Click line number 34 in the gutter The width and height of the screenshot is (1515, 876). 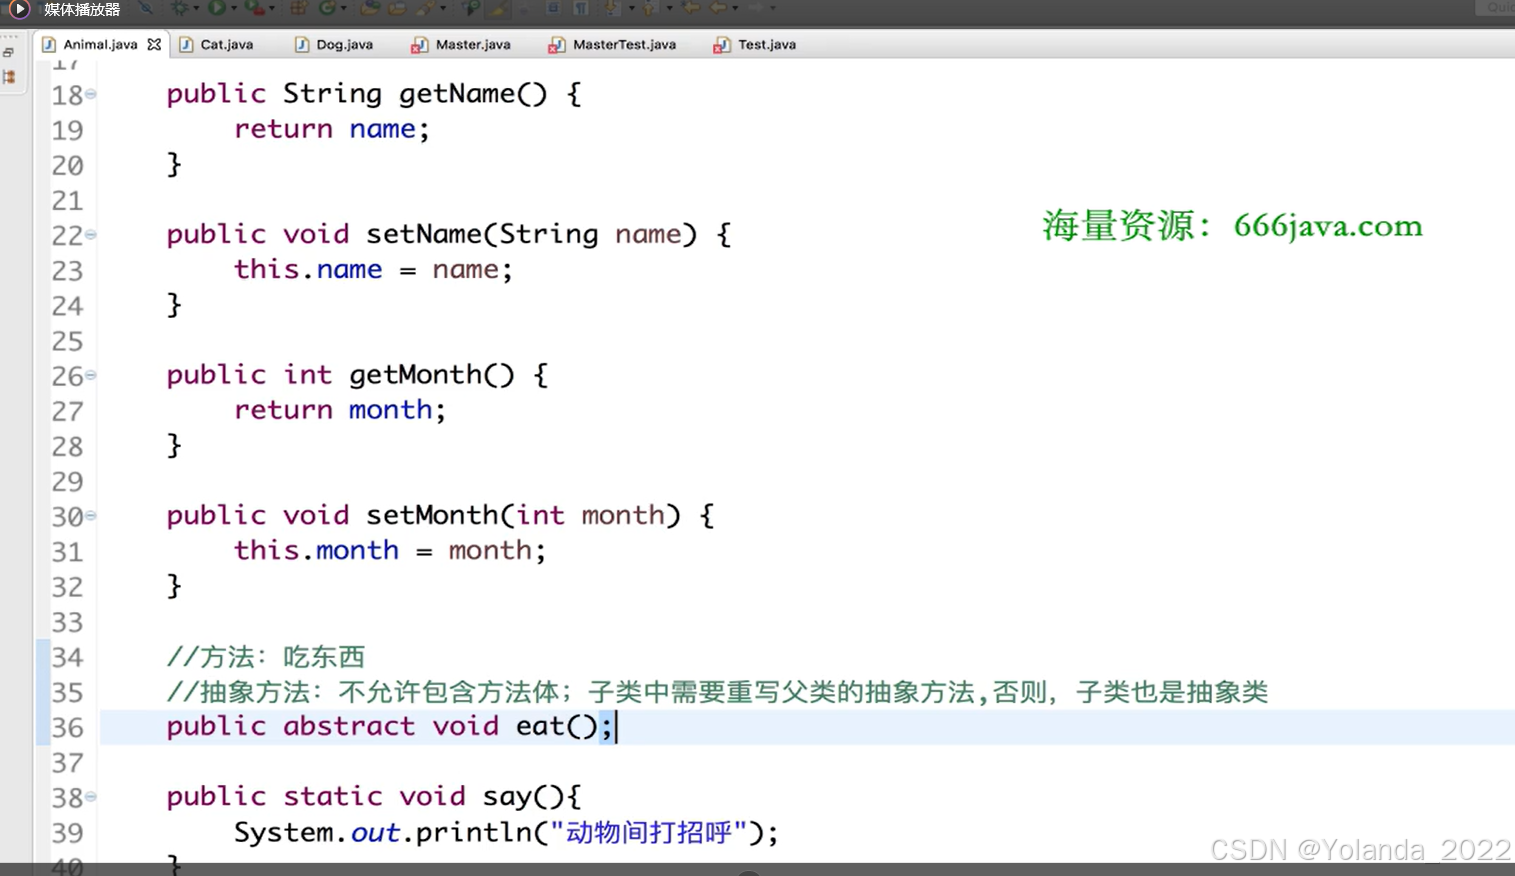coord(67,657)
